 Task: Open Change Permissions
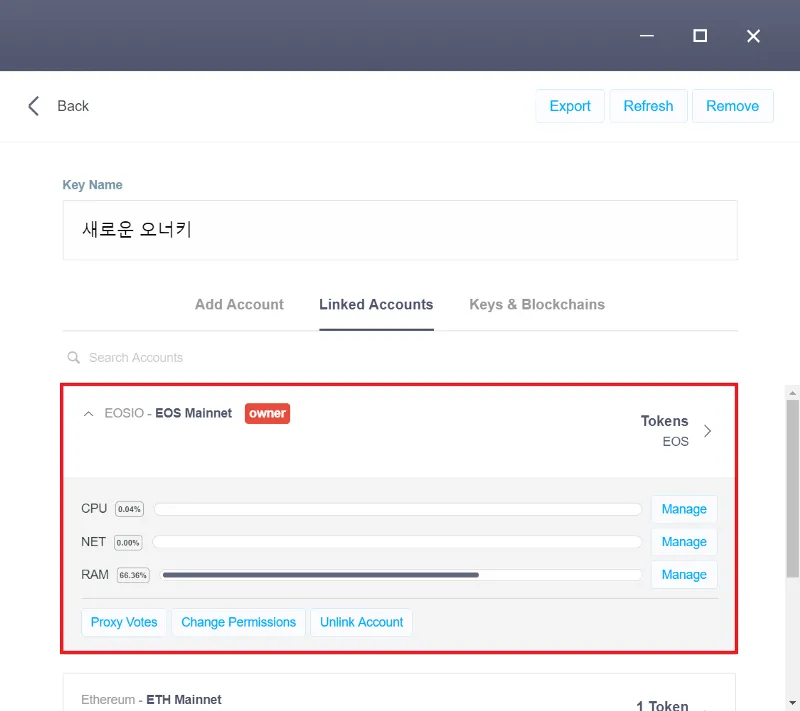click(x=238, y=622)
